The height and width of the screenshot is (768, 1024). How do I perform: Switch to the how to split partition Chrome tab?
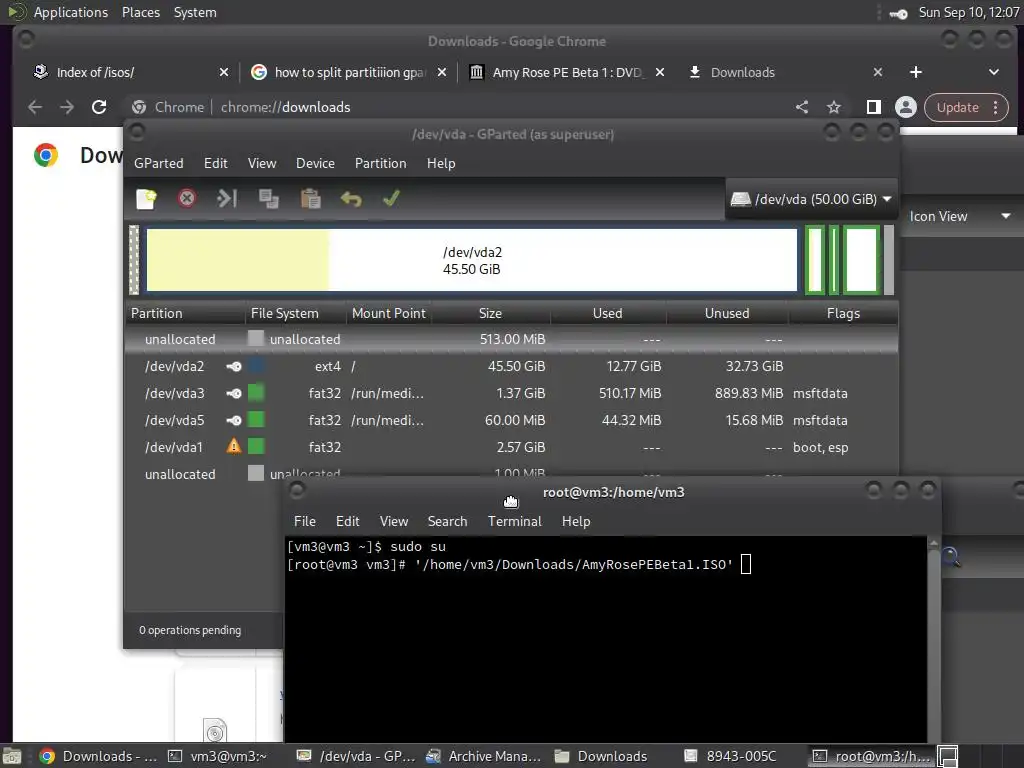click(x=350, y=72)
